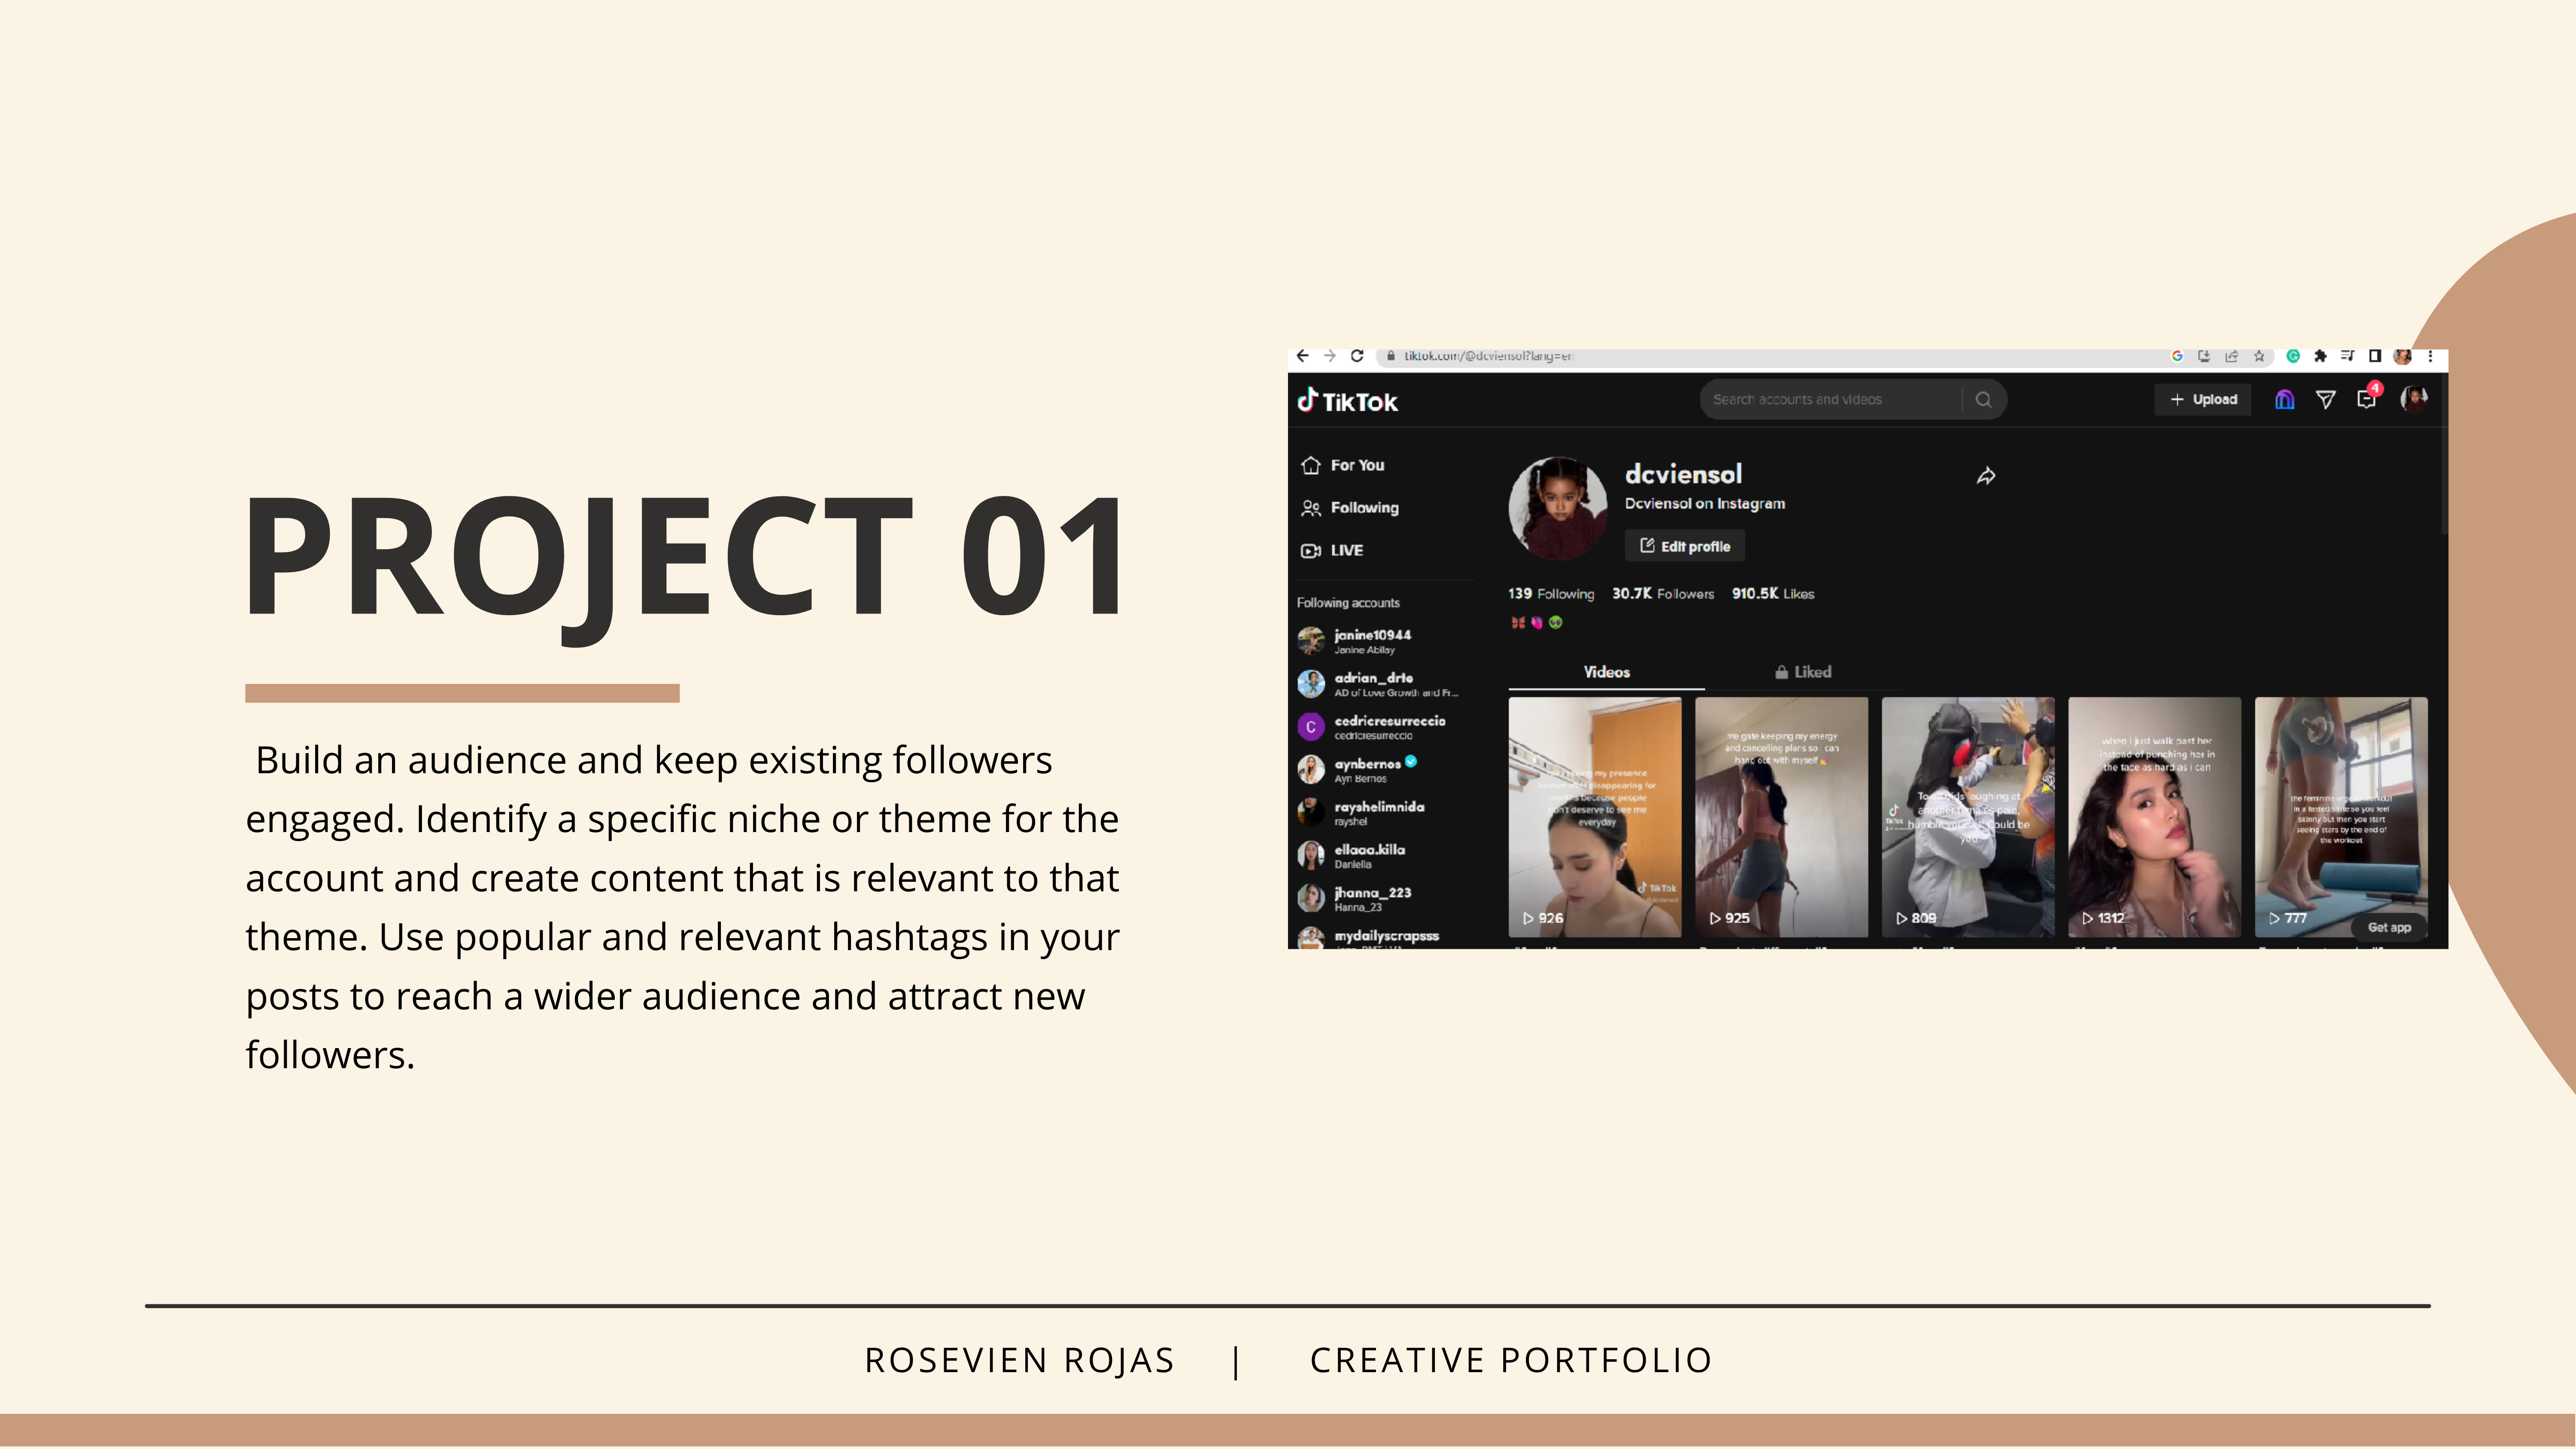Reload the page with the browser refresh icon
Image resolution: width=2576 pixels, height=1449 pixels.
(1357, 356)
